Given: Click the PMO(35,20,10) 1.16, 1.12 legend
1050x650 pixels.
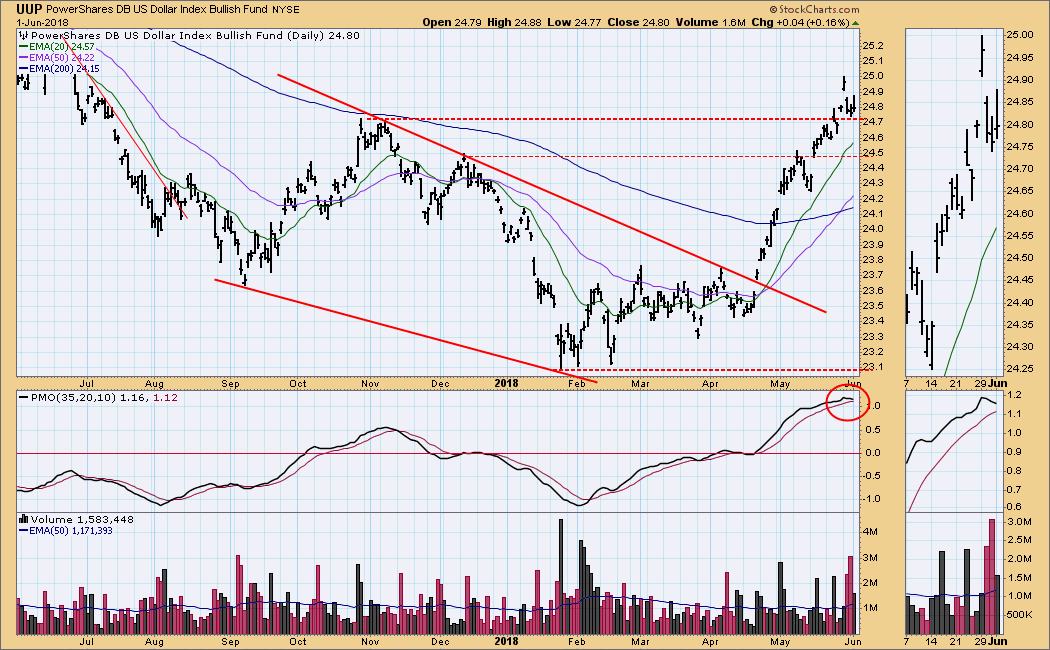Looking at the screenshot, I should click(x=104, y=398).
